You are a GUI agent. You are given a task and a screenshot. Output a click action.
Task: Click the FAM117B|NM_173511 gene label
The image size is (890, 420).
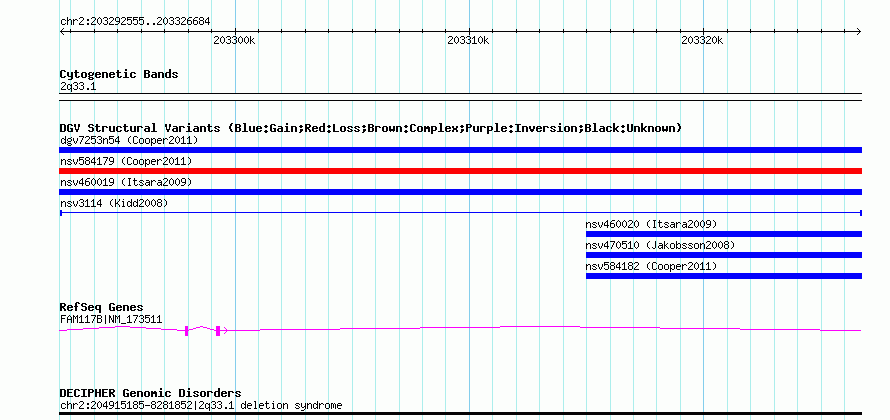point(111,320)
